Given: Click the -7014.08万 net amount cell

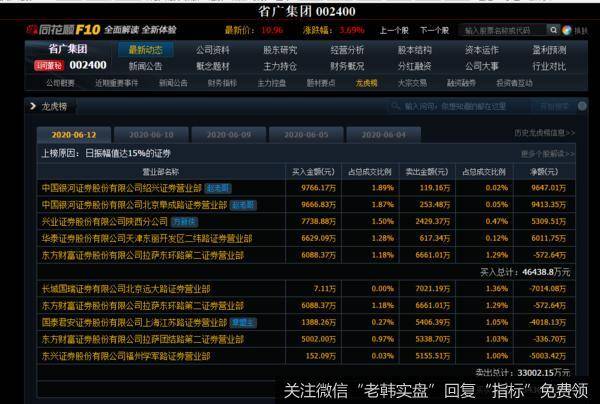Looking at the screenshot, I should pos(548,289).
